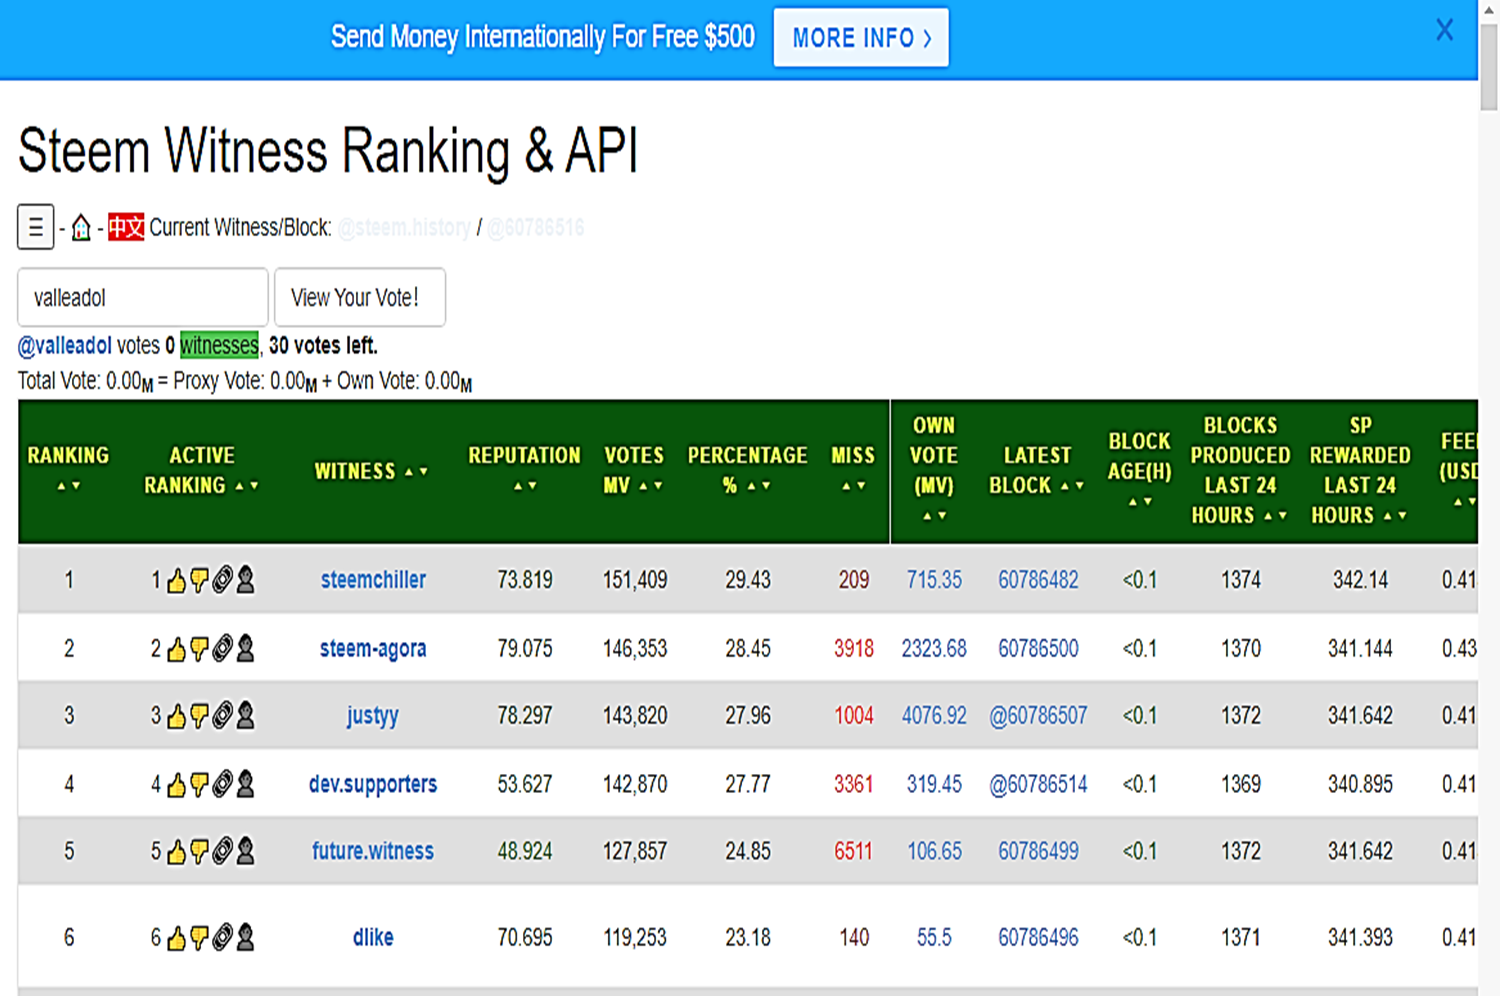This screenshot has width=1500, height=996.
Task: Open latest block 60786482 link
Action: [x=1038, y=580]
